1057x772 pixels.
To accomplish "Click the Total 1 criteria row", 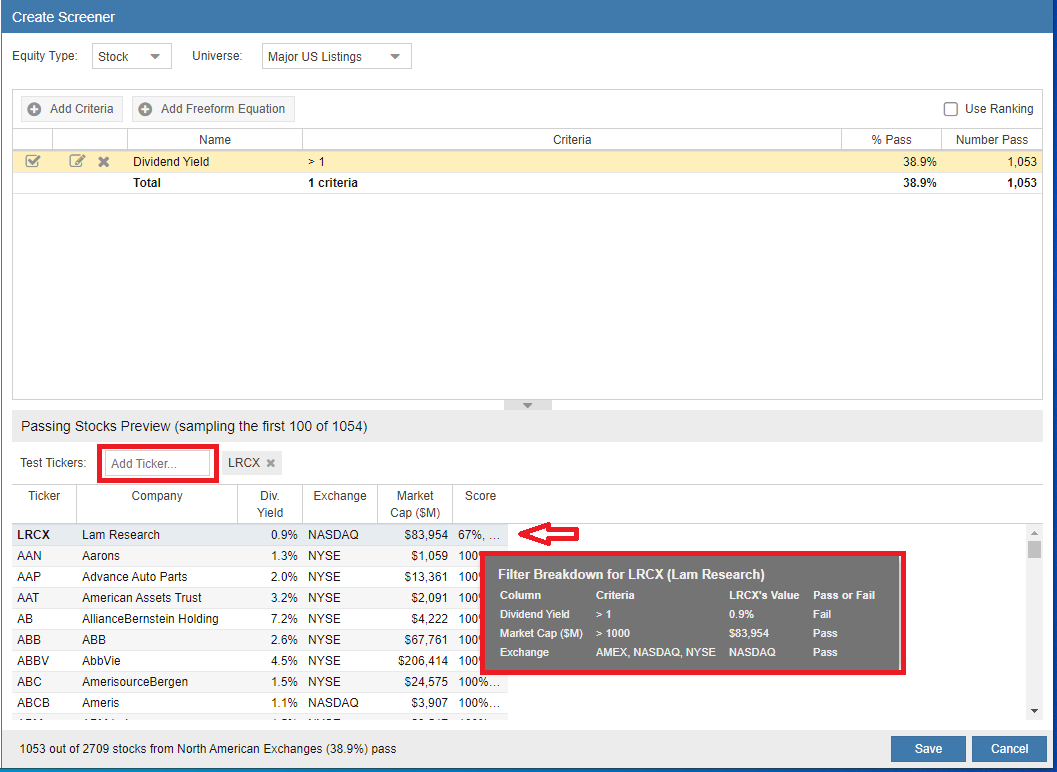I will point(528,183).
